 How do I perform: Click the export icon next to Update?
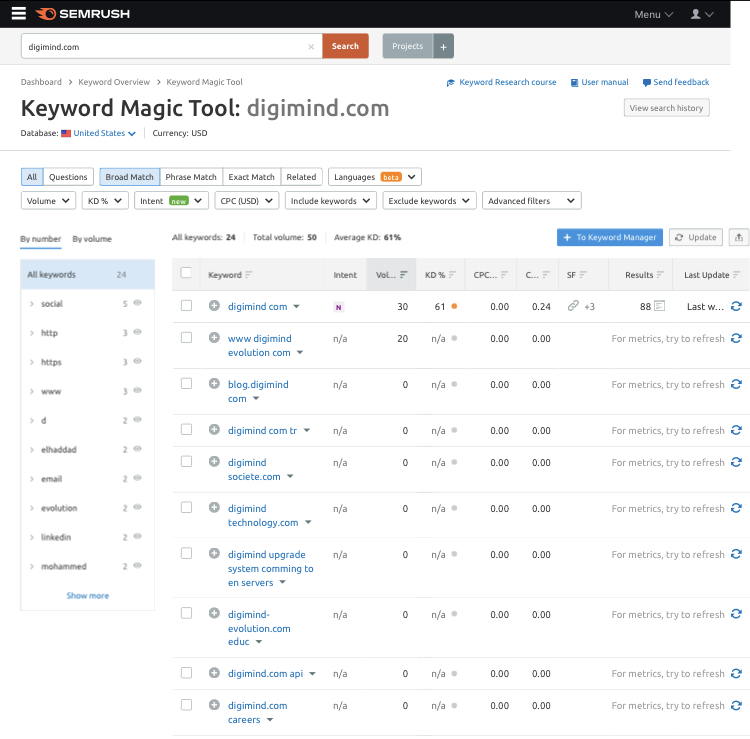point(739,237)
